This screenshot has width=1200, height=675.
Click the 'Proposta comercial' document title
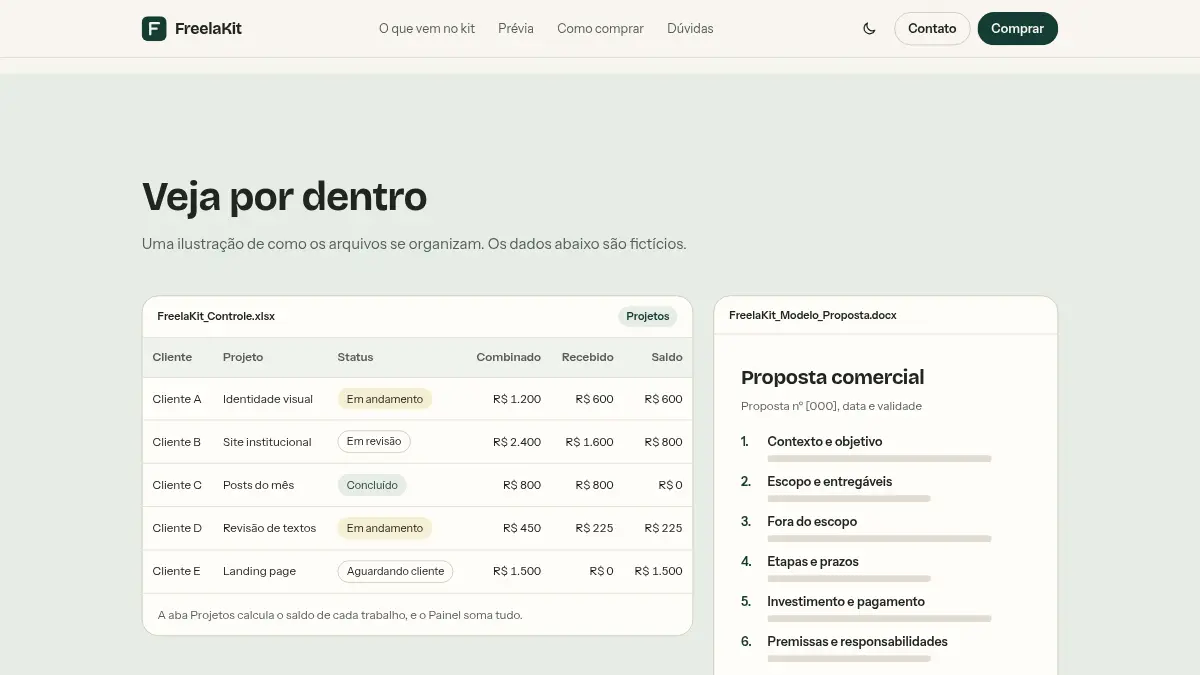(833, 377)
